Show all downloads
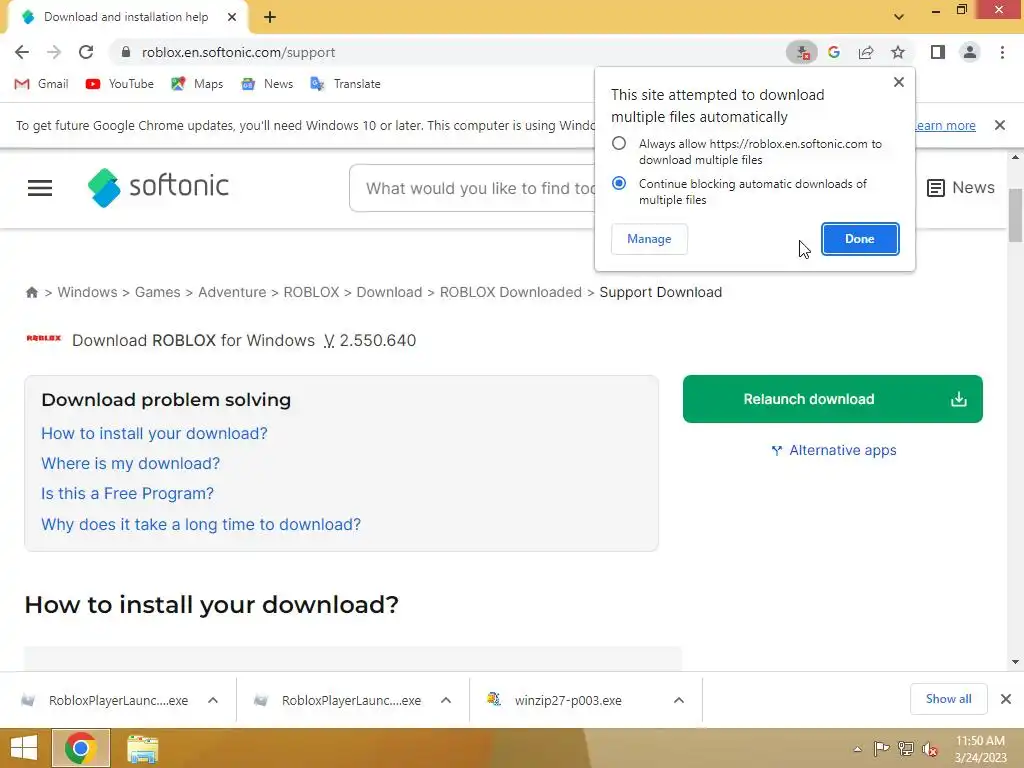Image resolution: width=1024 pixels, height=768 pixels. pos(948,699)
